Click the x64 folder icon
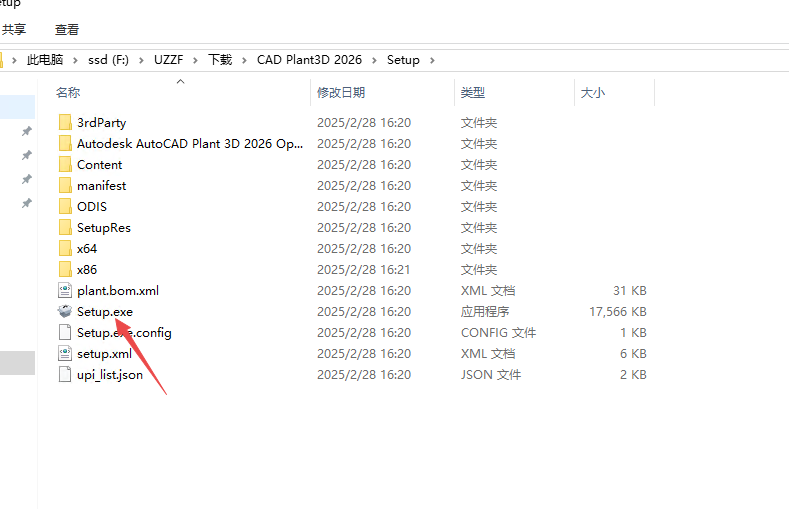The image size is (789, 509). (65, 248)
